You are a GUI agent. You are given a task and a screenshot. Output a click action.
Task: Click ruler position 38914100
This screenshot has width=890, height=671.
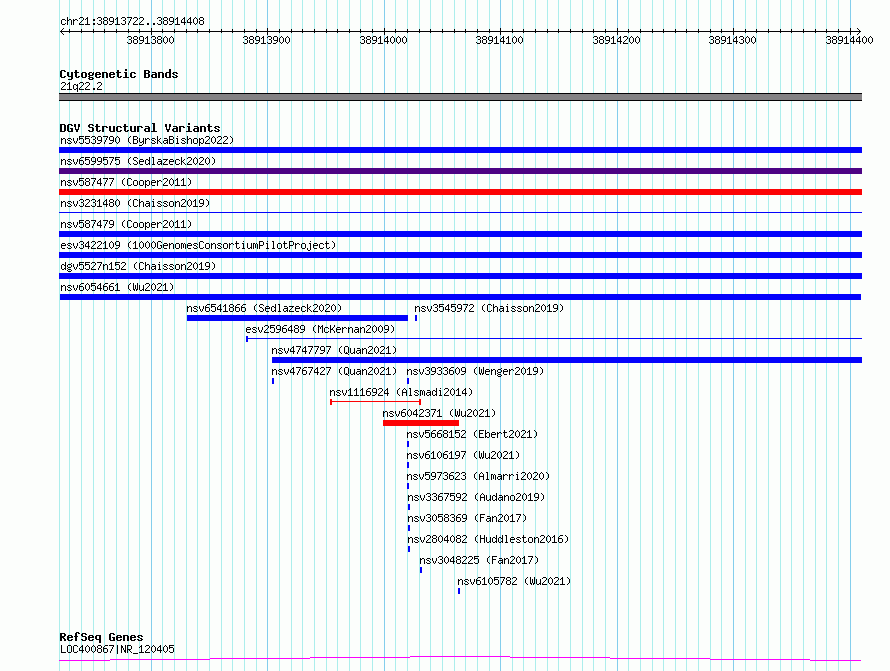coord(499,40)
